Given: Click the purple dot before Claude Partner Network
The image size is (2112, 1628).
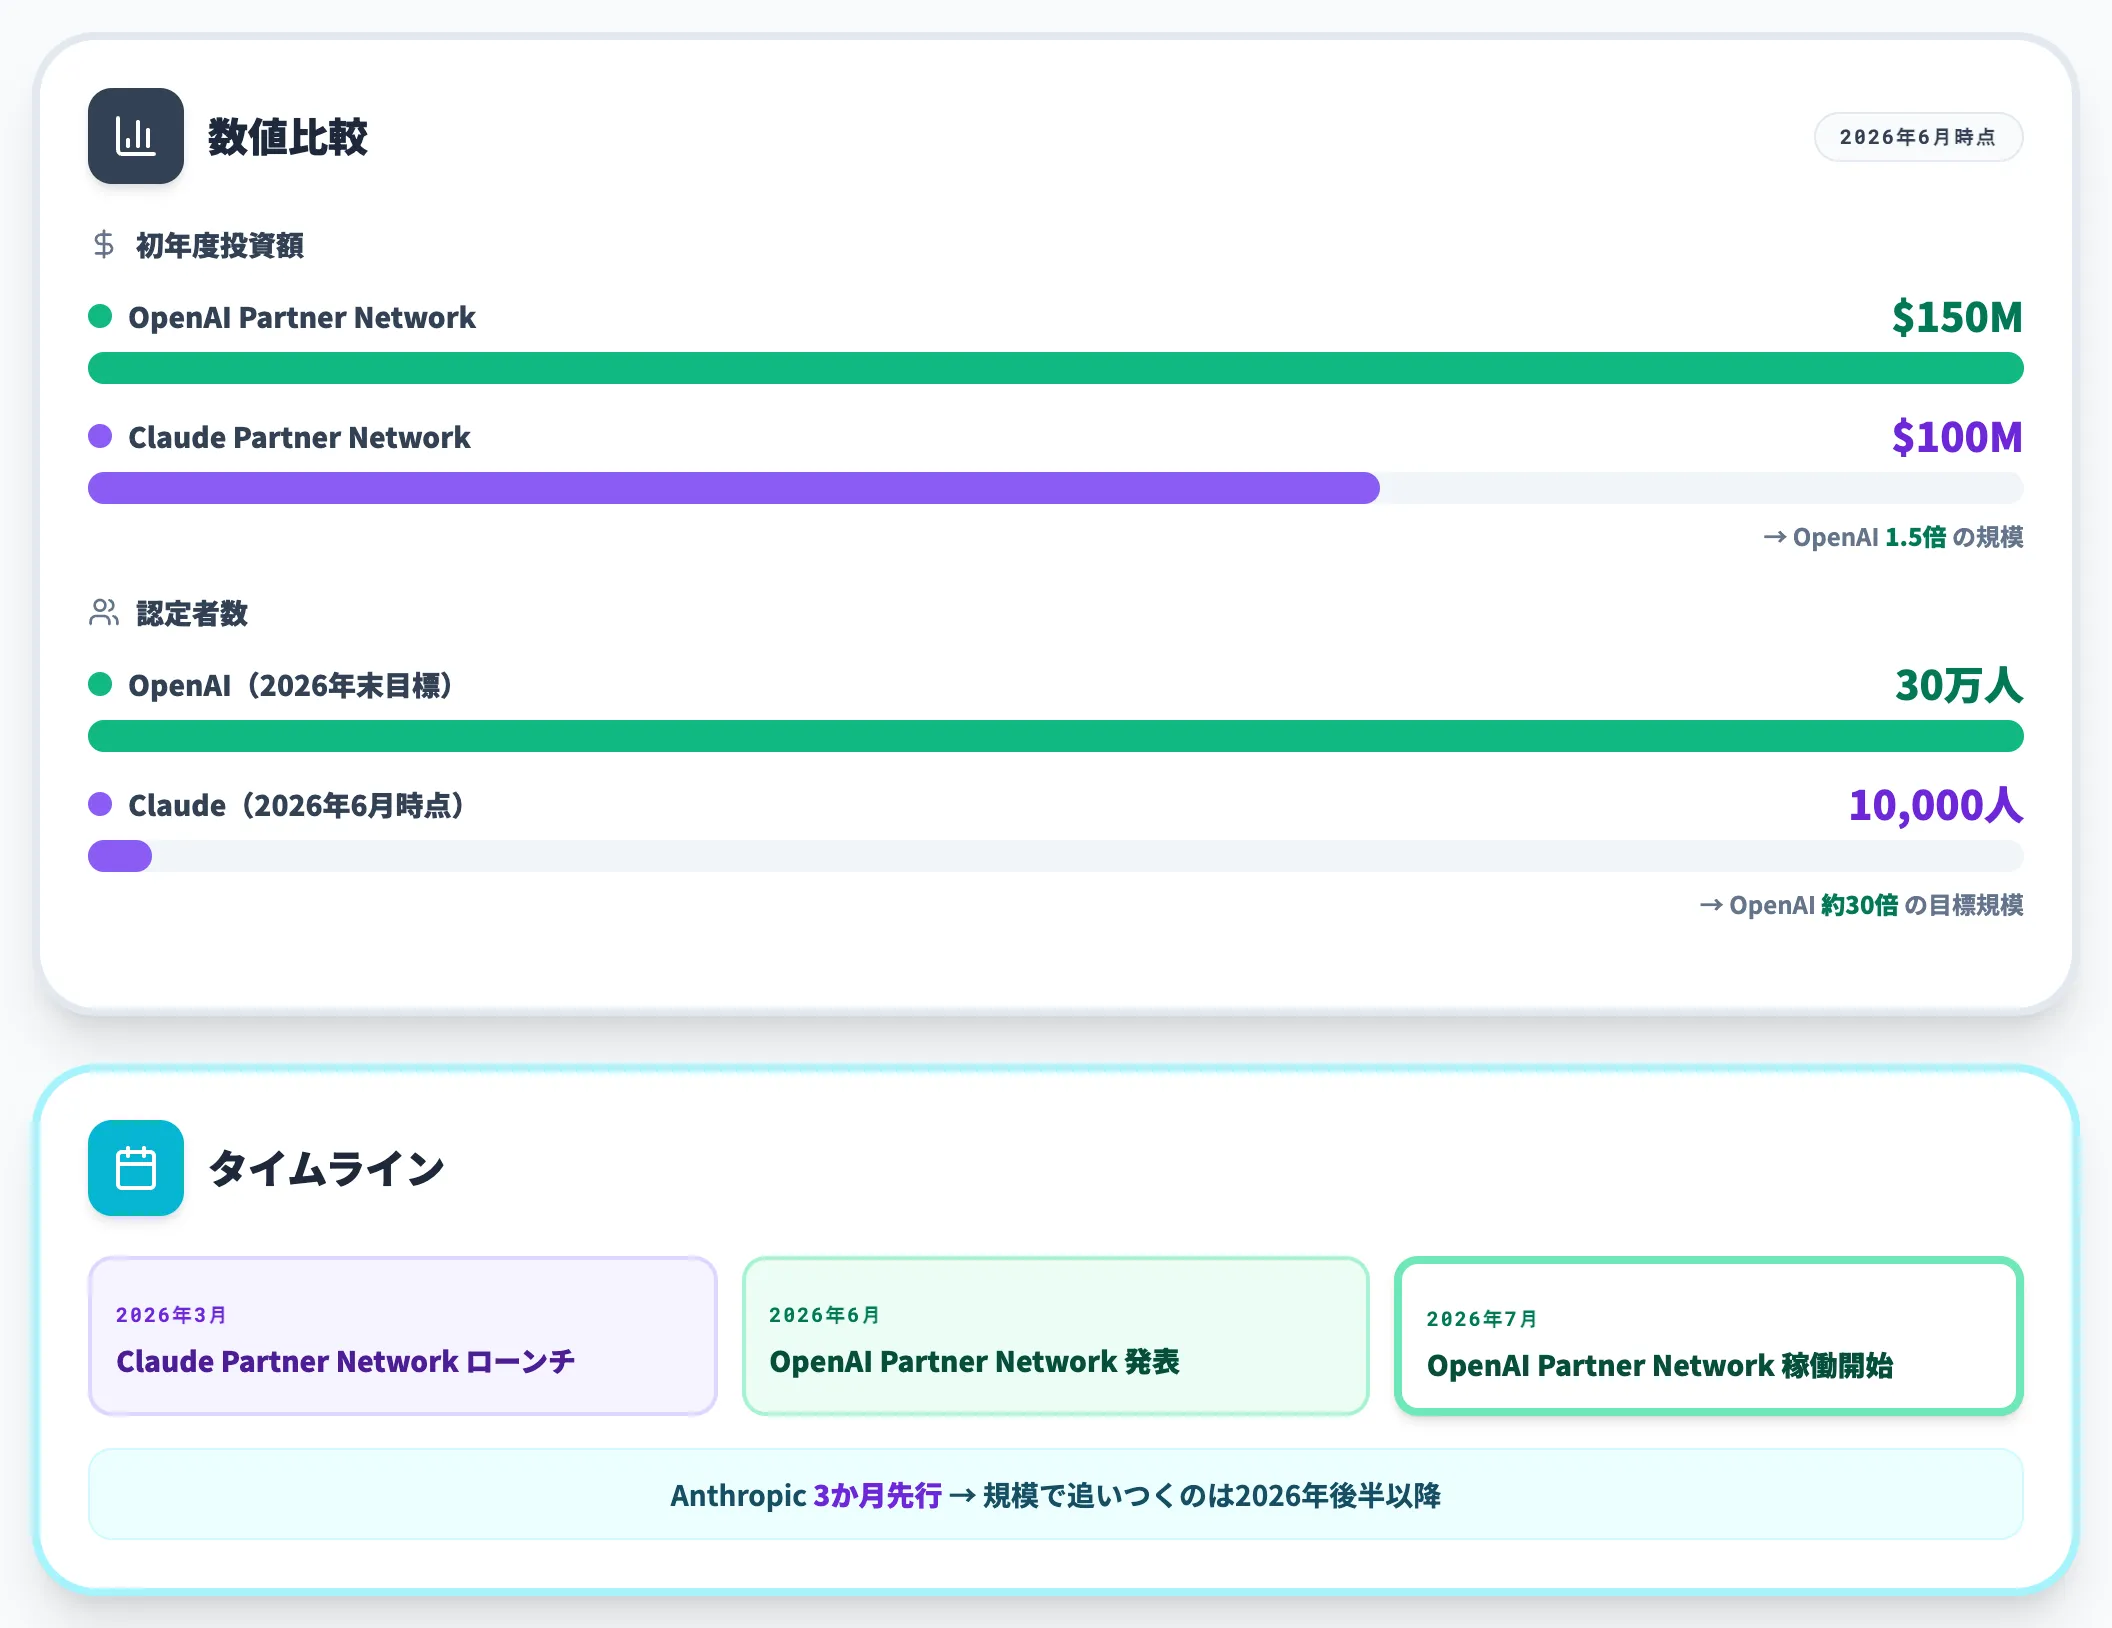Looking at the screenshot, I should coord(100,437).
